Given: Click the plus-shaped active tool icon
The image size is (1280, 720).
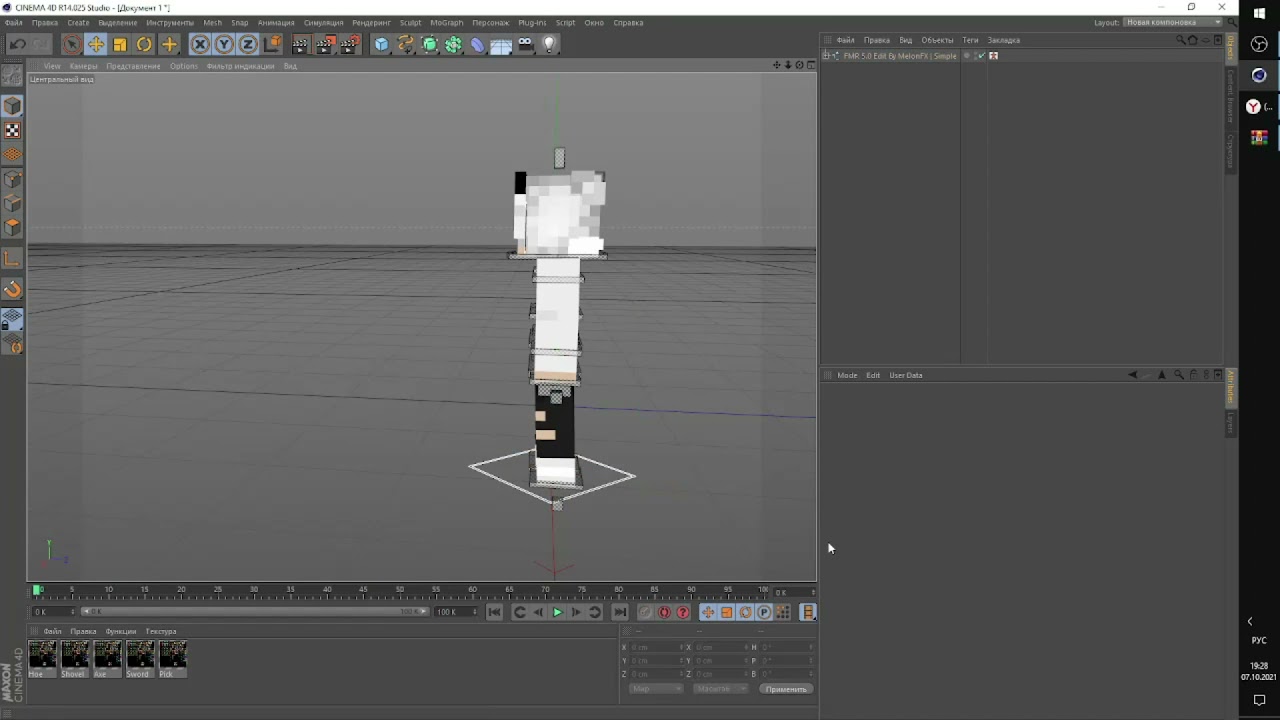Looking at the screenshot, I should point(169,44).
